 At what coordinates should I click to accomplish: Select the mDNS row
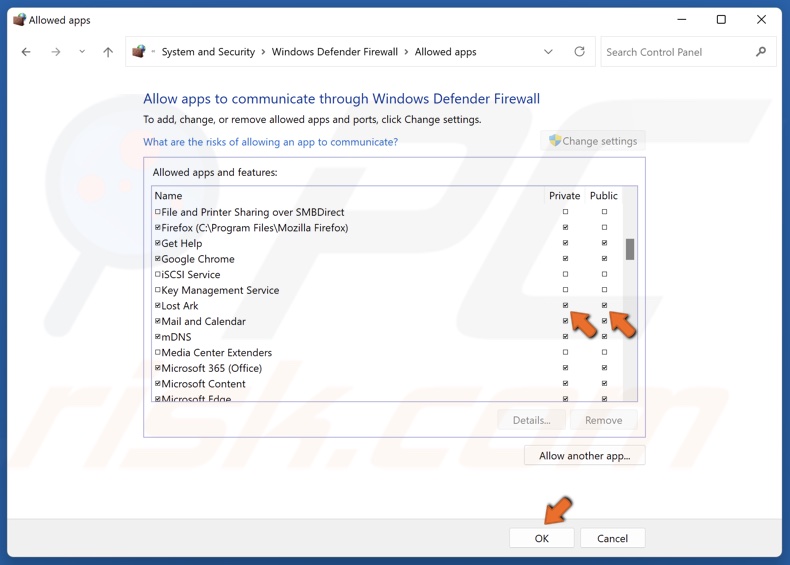tap(387, 337)
